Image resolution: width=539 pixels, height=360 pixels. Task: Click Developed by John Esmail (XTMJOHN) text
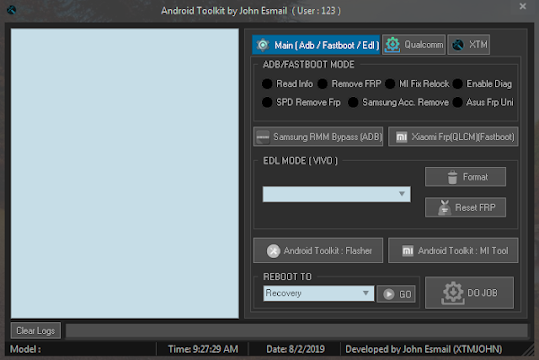[x=424, y=349]
